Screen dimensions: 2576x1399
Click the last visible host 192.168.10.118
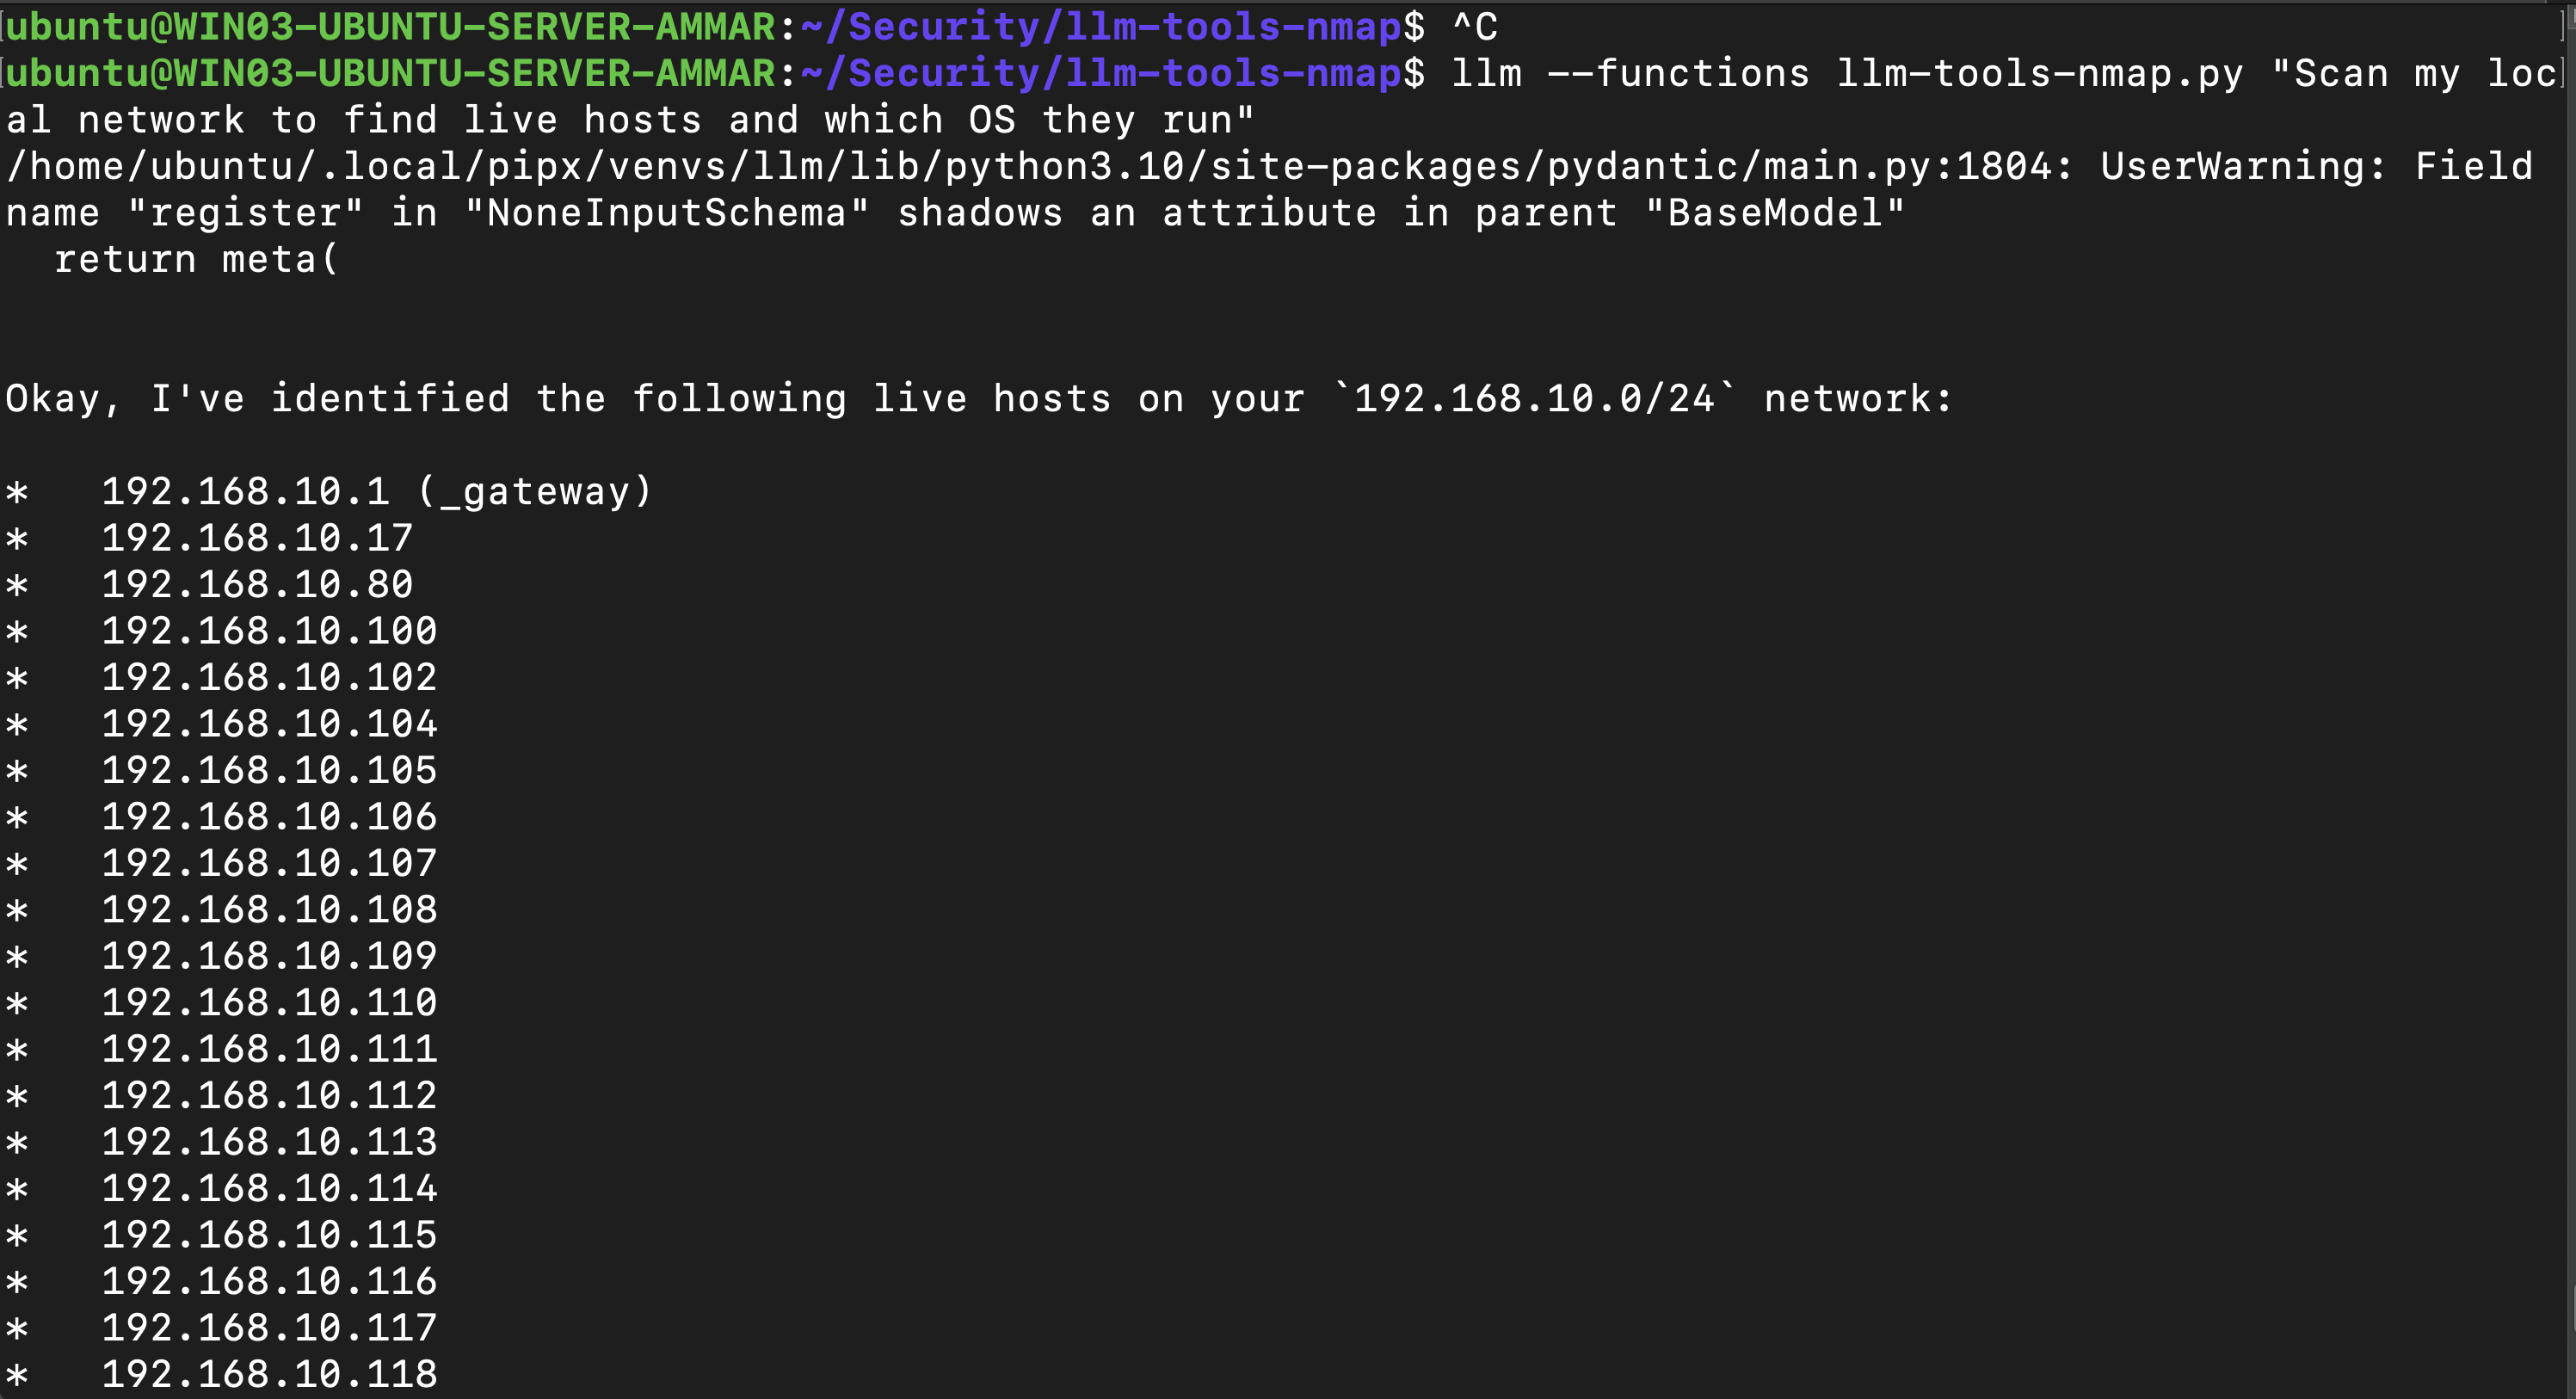pyautogui.click(x=269, y=1374)
